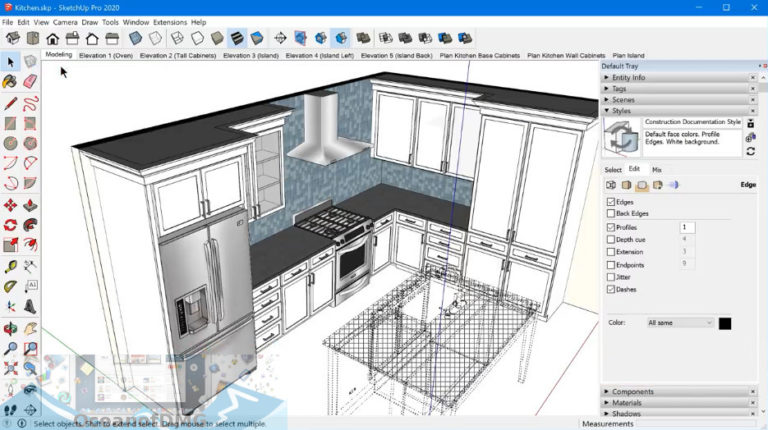Select the arrow Select tool

tap(10, 62)
